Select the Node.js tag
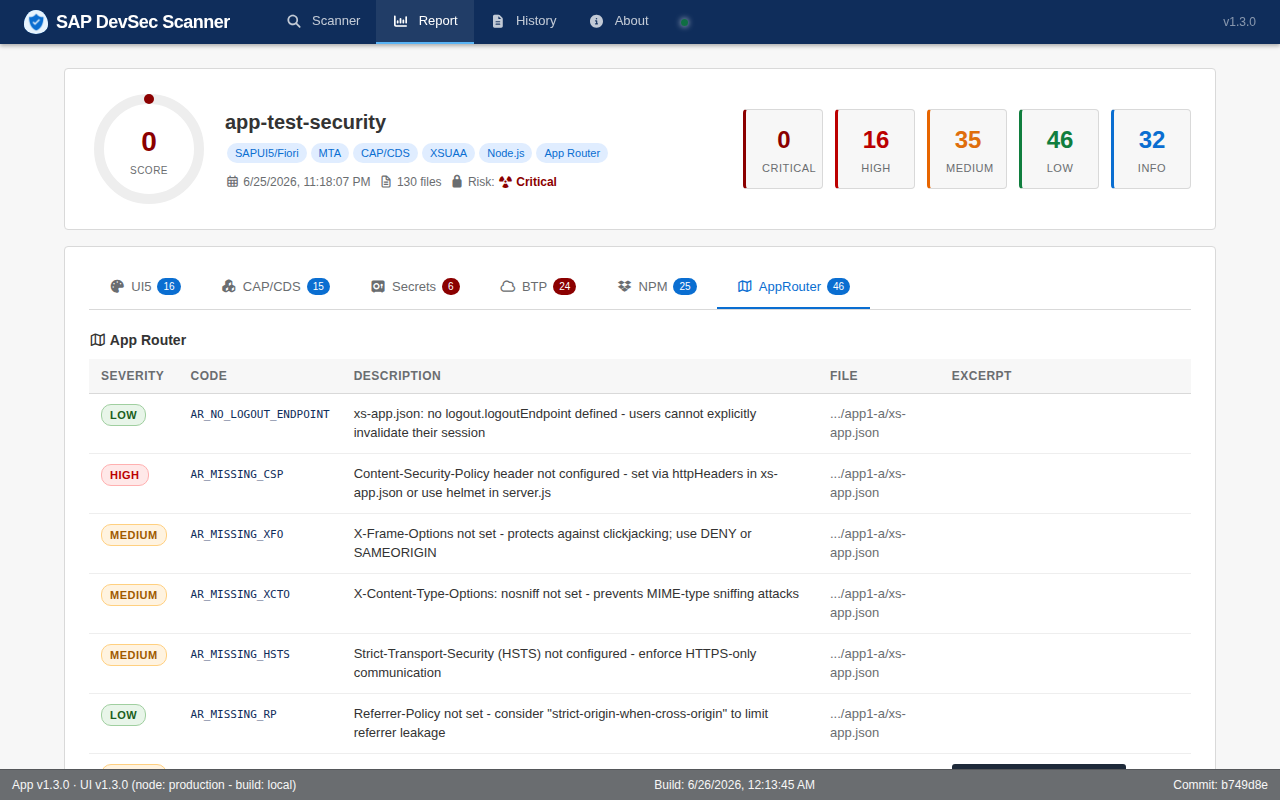Viewport: 1280px width, 800px height. coord(506,153)
